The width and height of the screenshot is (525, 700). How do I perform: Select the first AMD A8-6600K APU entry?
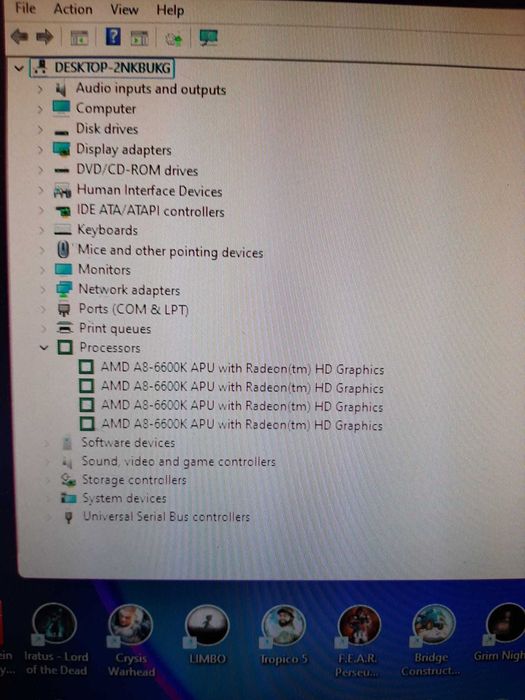pyautogui.click(x=242, y=368)
